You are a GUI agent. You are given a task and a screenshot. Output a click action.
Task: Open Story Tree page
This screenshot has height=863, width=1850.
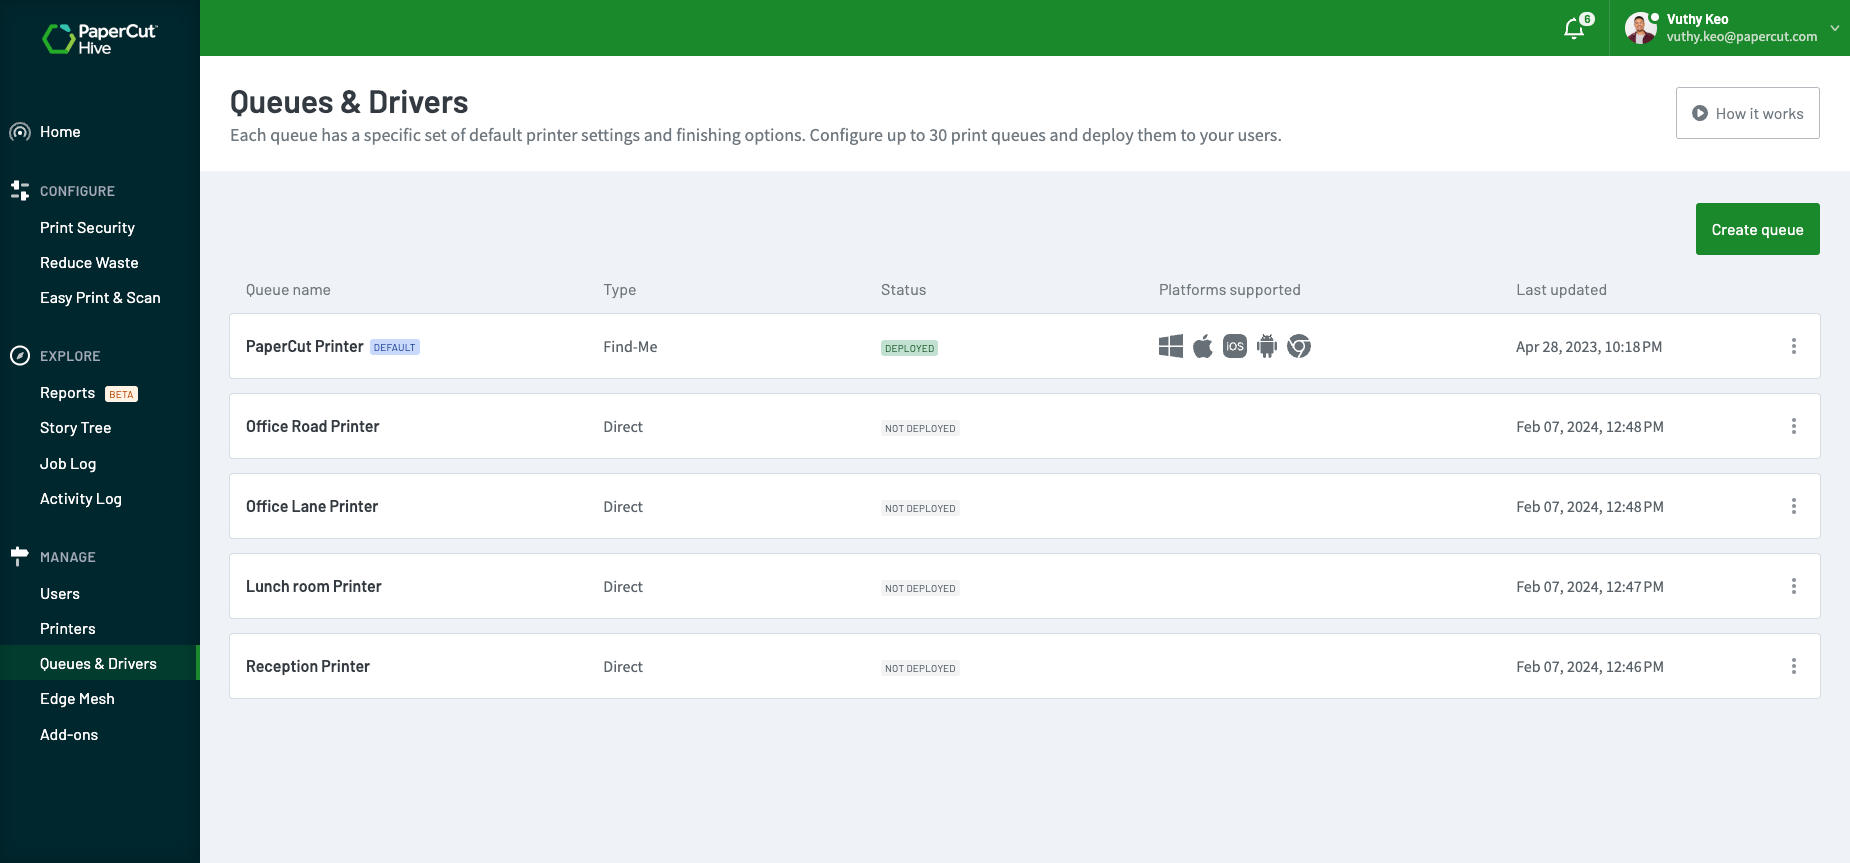[x=75, y=428]
